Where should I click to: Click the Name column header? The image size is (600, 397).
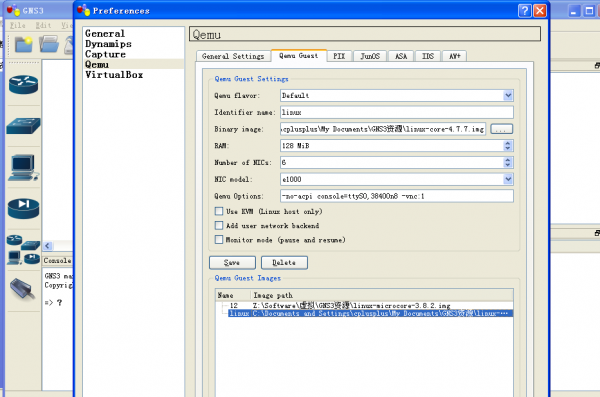click(x=233, y=295)
